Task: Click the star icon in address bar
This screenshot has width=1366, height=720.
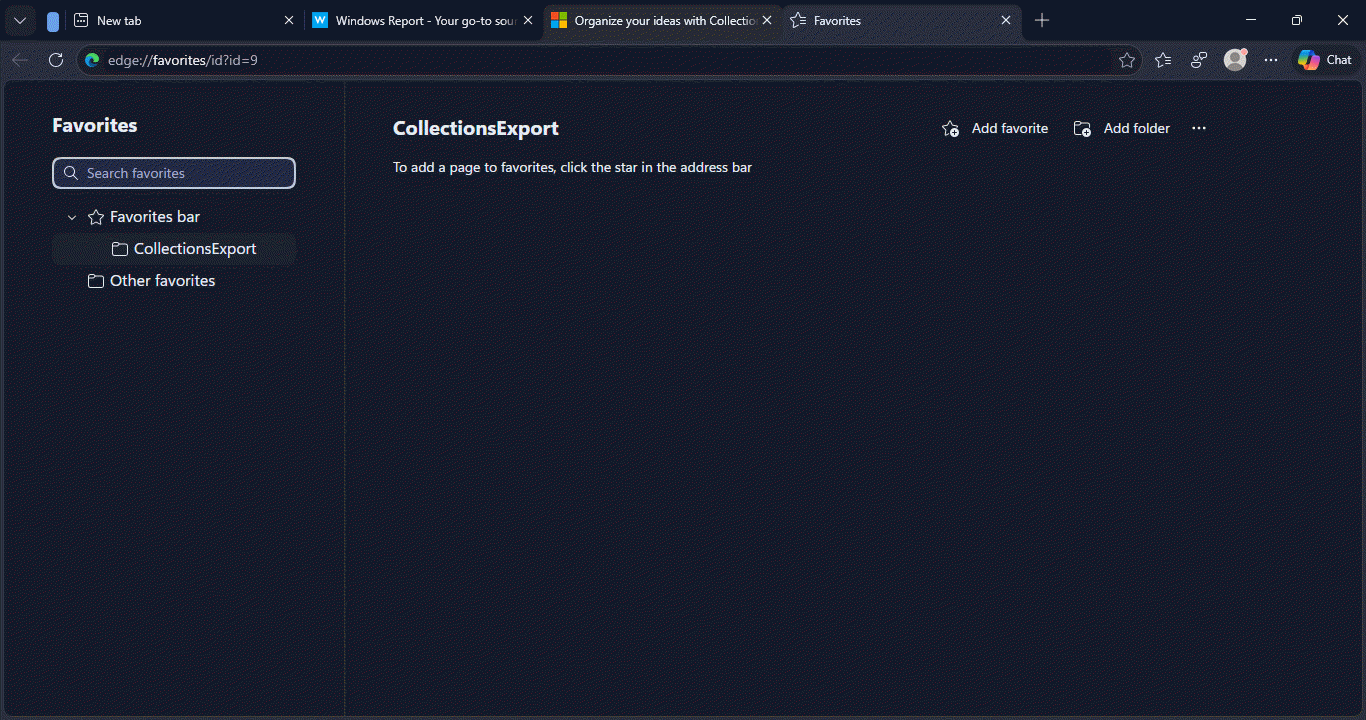Action: [x=1127, y=60]
